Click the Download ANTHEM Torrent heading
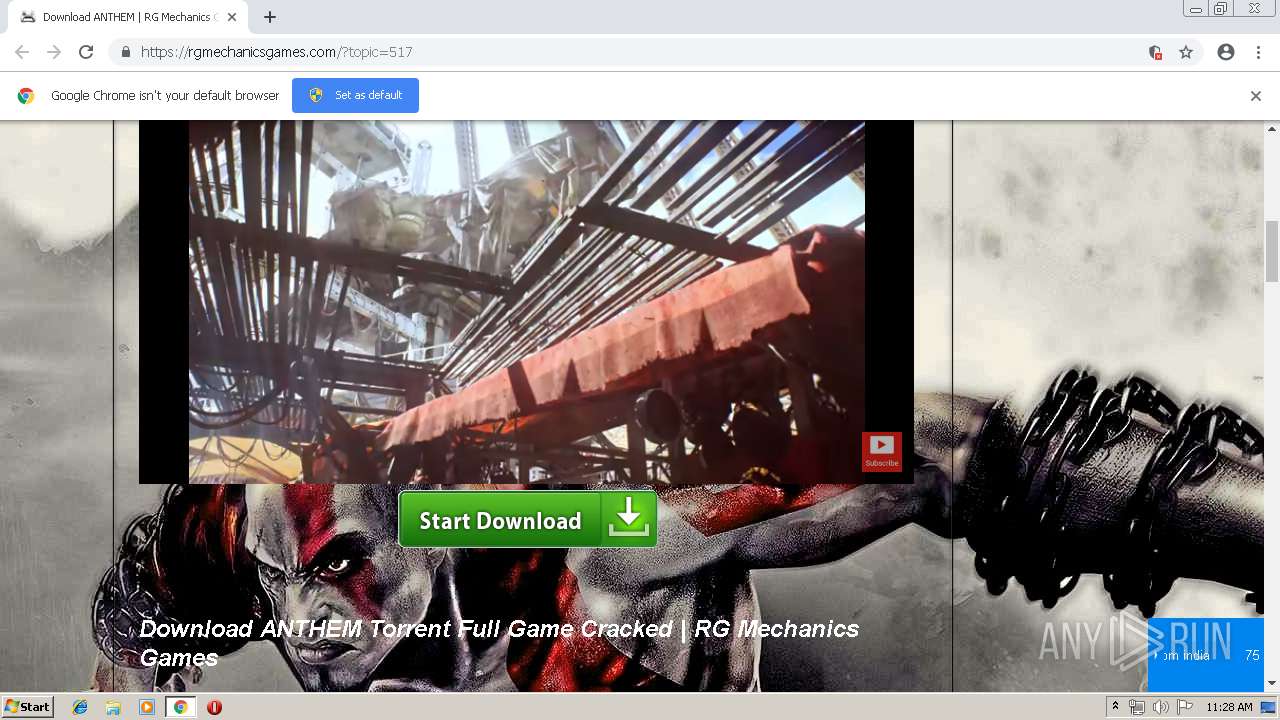 [x=499, y=643]
